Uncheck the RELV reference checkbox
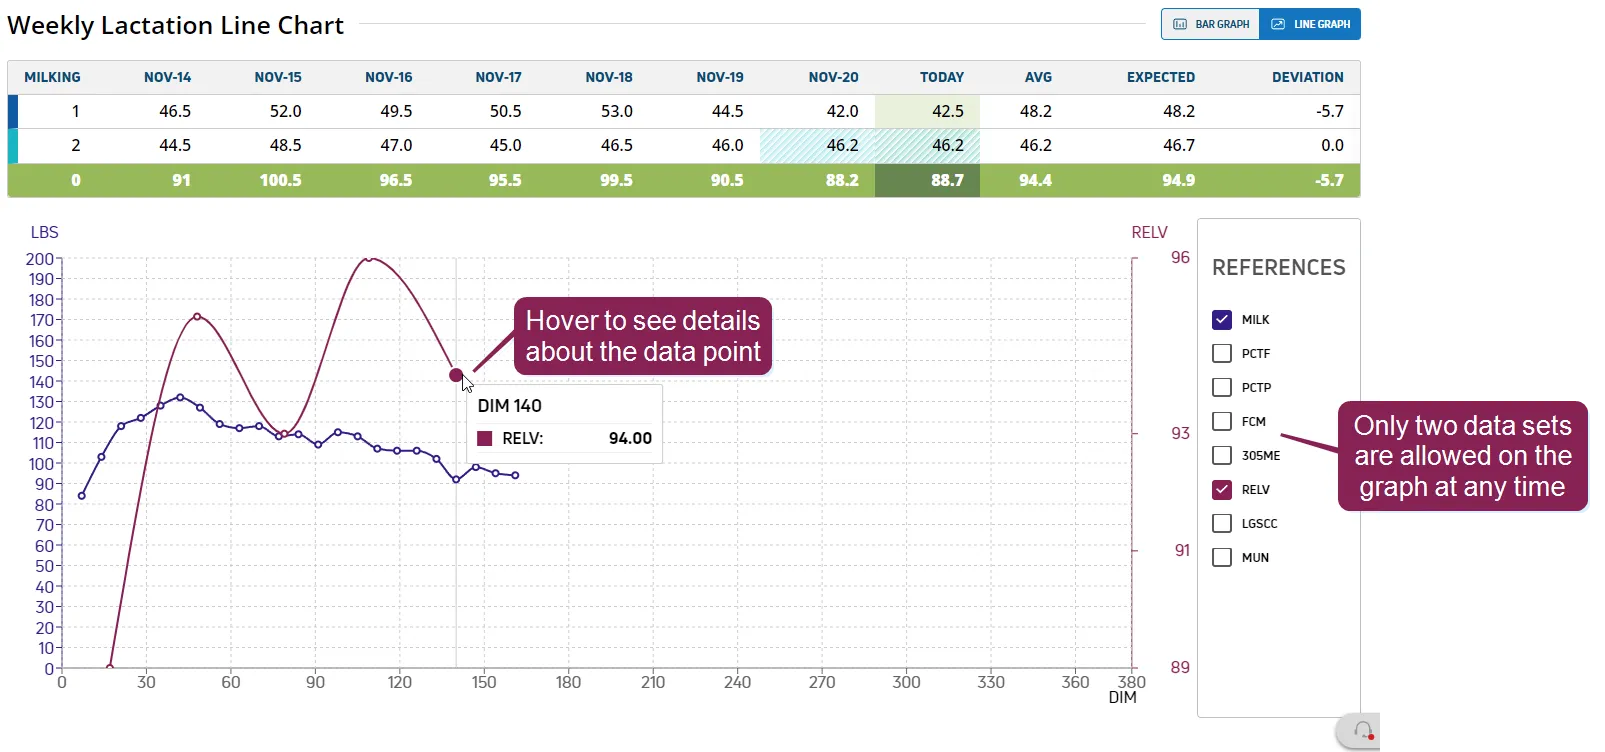The image size is (1605, 752). [1222, 490]
